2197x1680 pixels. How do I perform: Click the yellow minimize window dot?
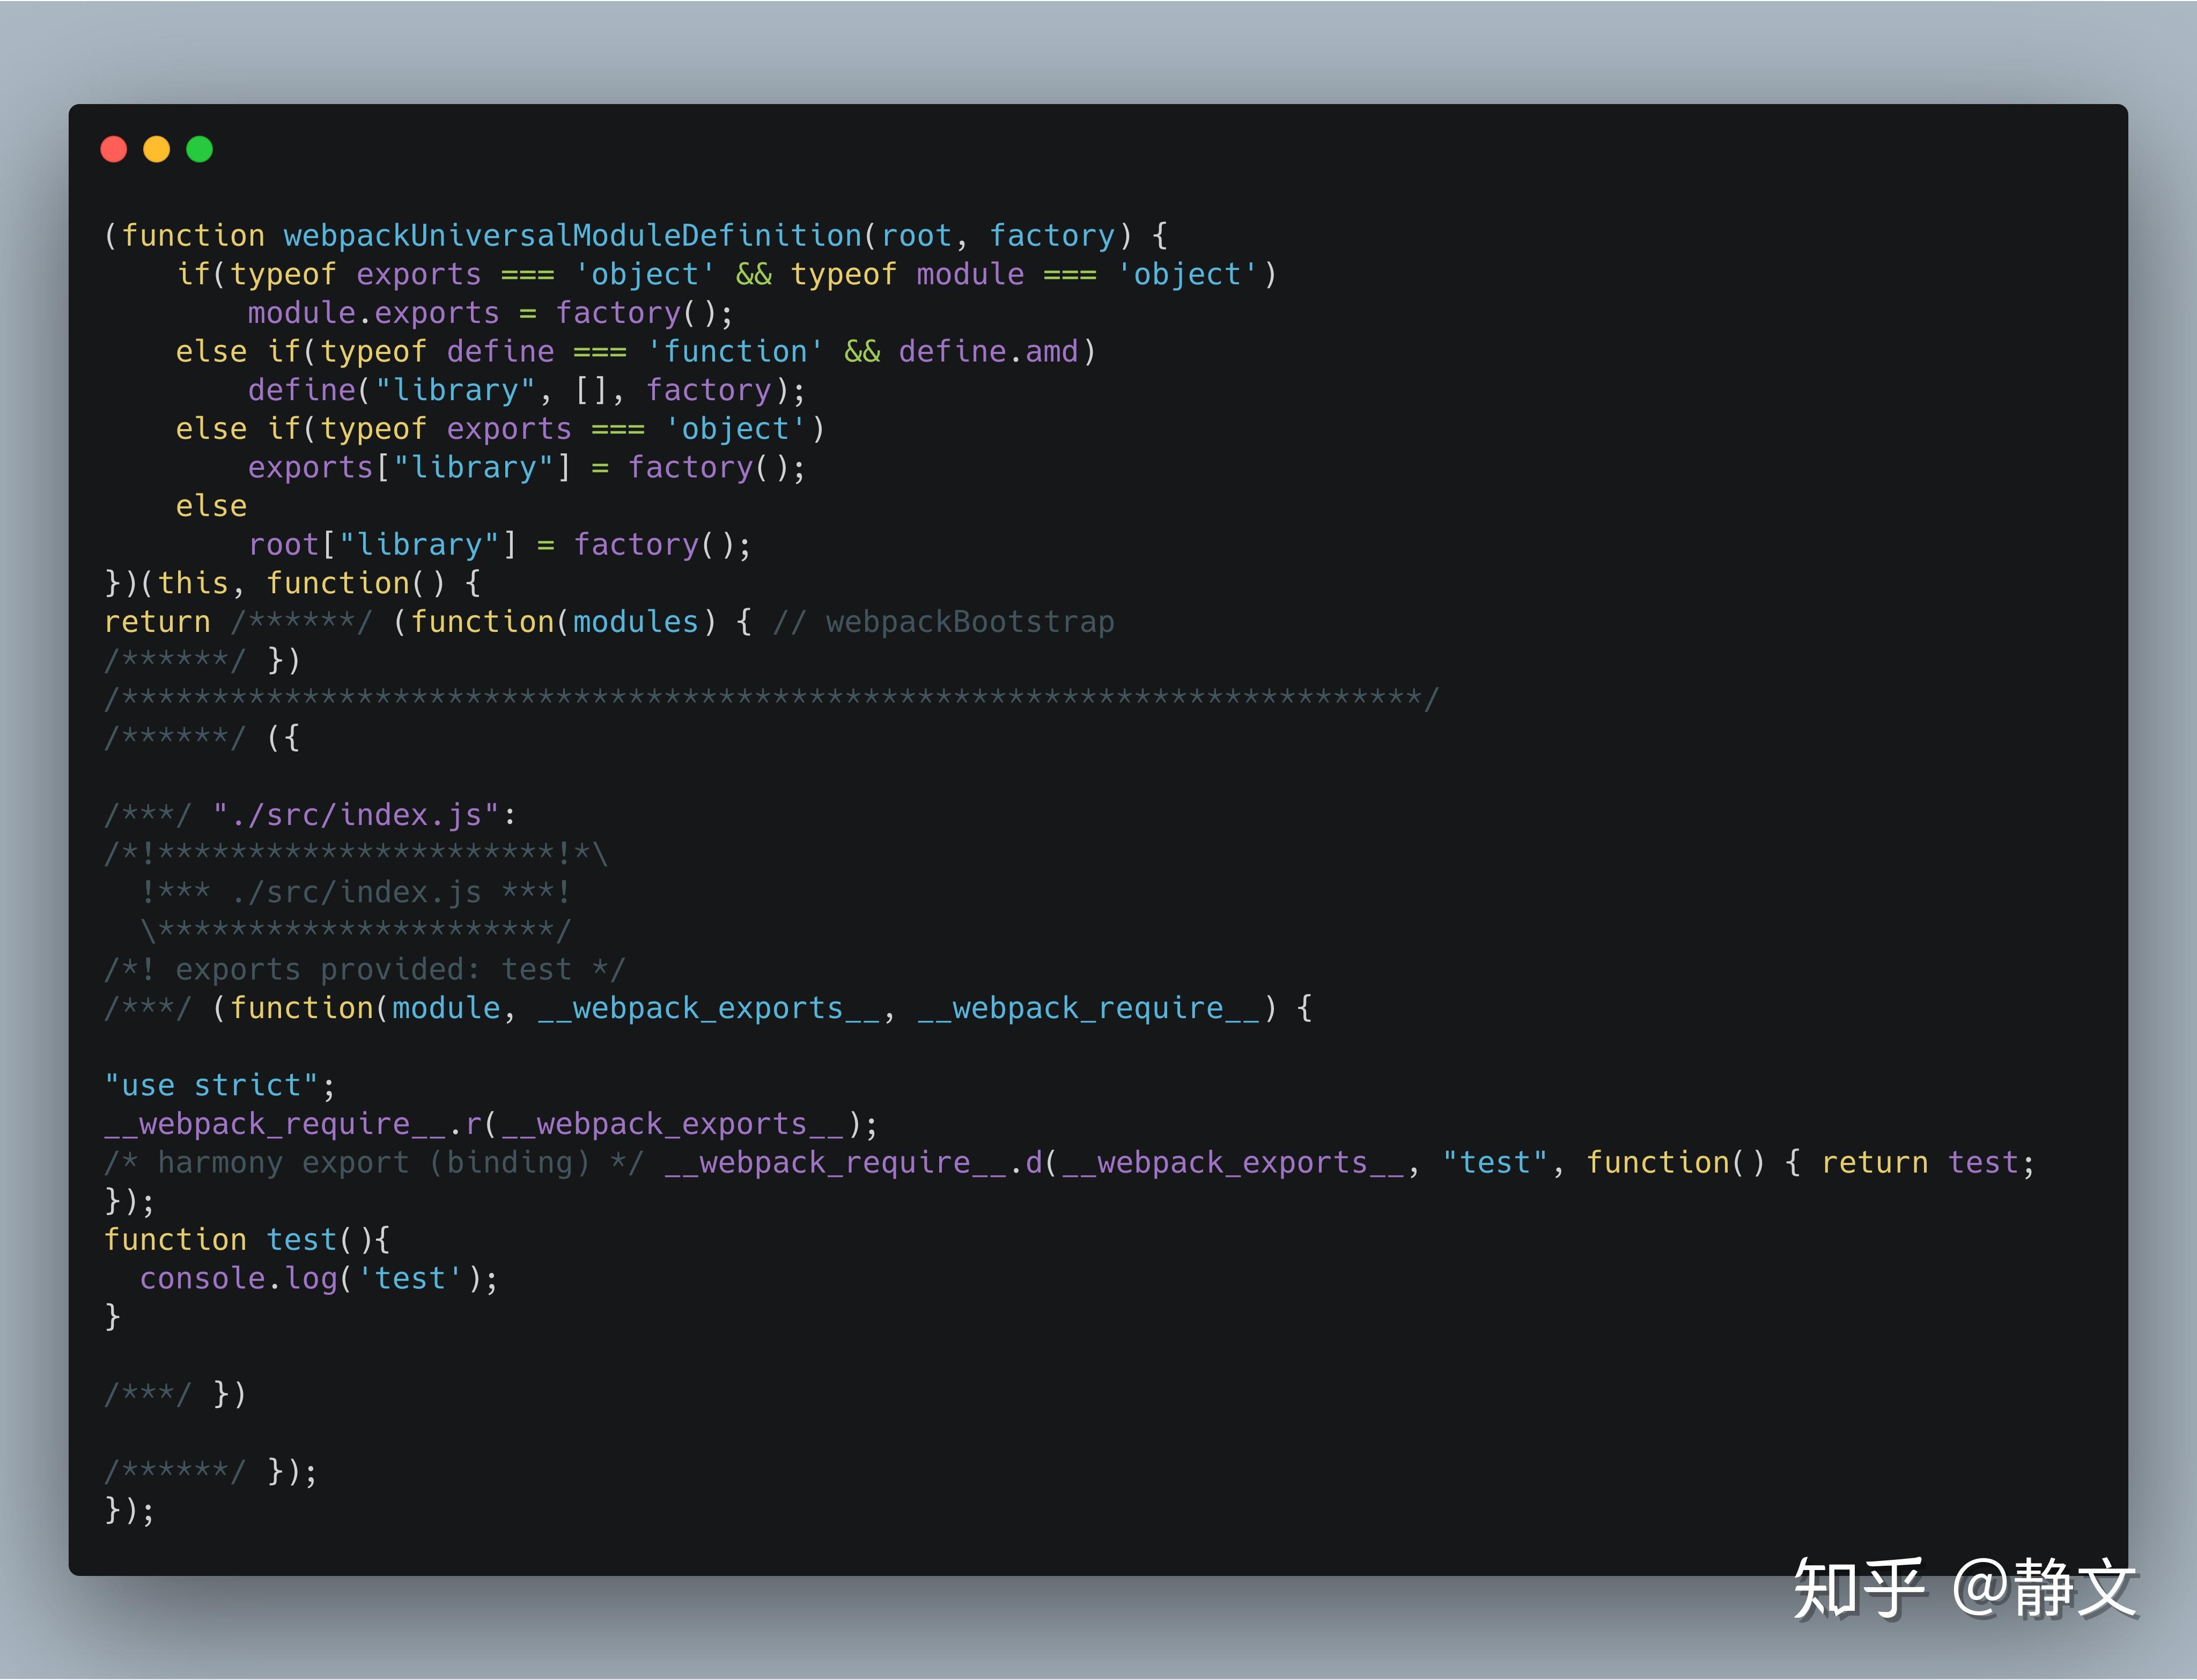click(157, 150)
